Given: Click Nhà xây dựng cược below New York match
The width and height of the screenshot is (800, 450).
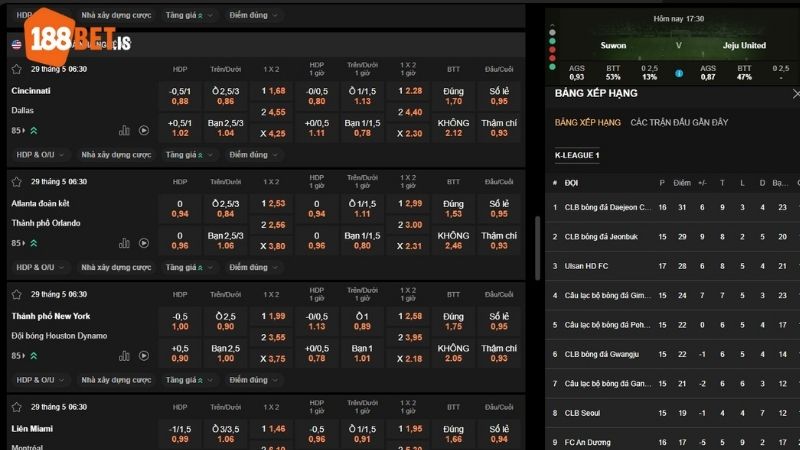Looking at the screenshot, I should (116, 380).
